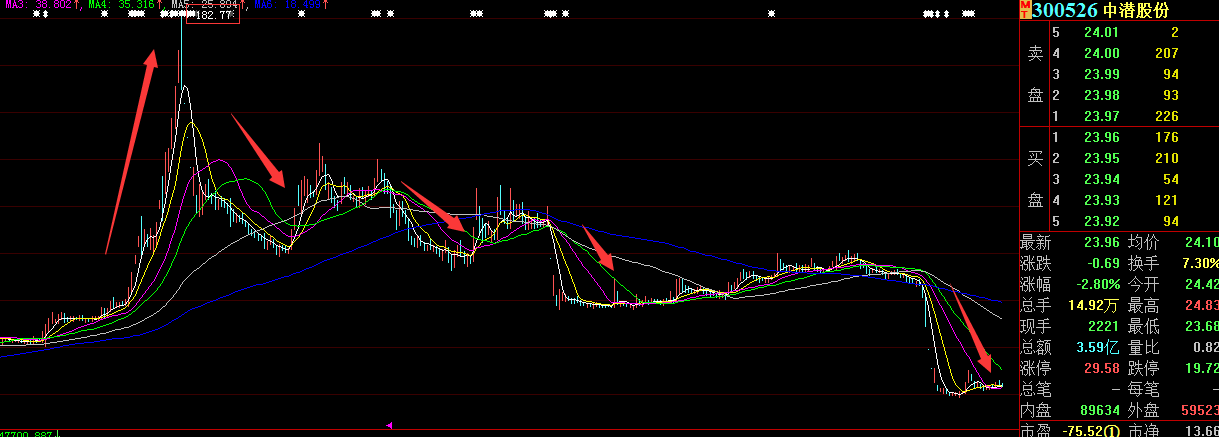Click the 最低 low price label
This screenshot has height=437, width=1219.
1143,326
